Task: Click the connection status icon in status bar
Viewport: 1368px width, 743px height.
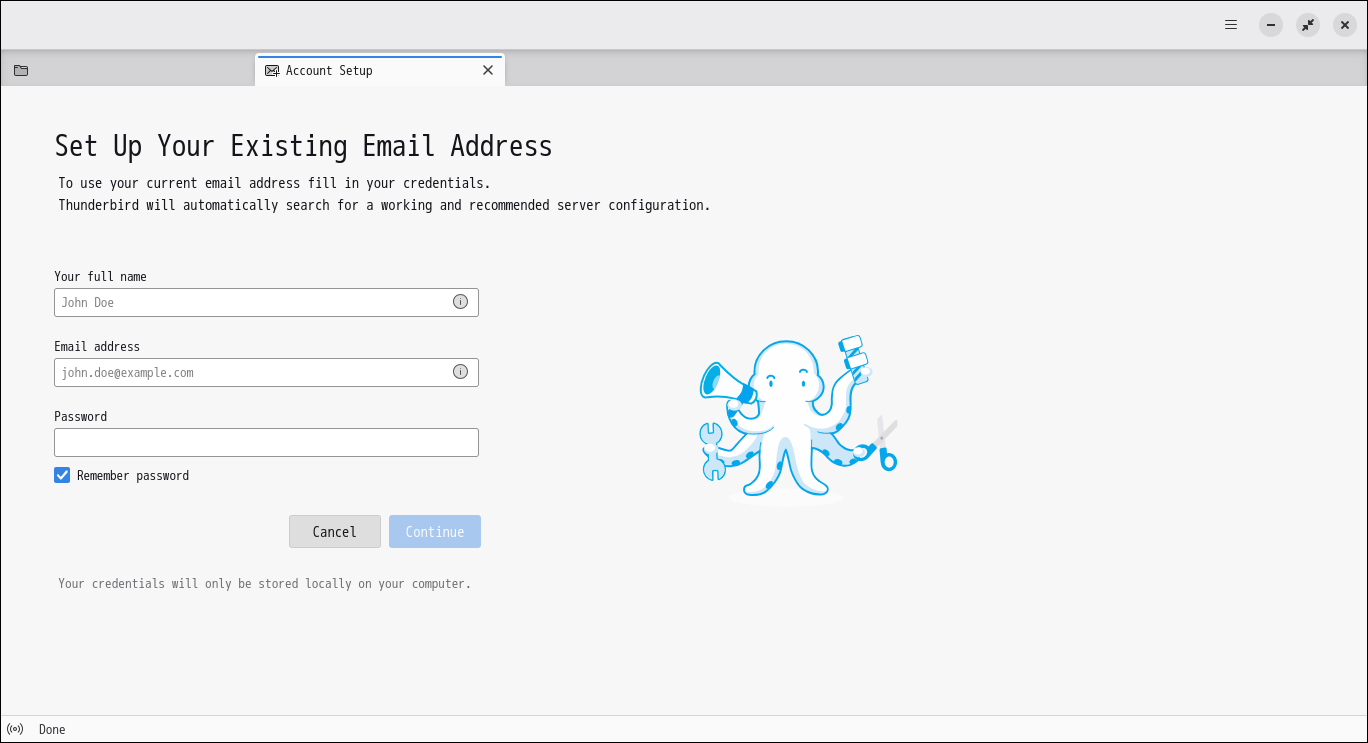Action: pos(15,729)
